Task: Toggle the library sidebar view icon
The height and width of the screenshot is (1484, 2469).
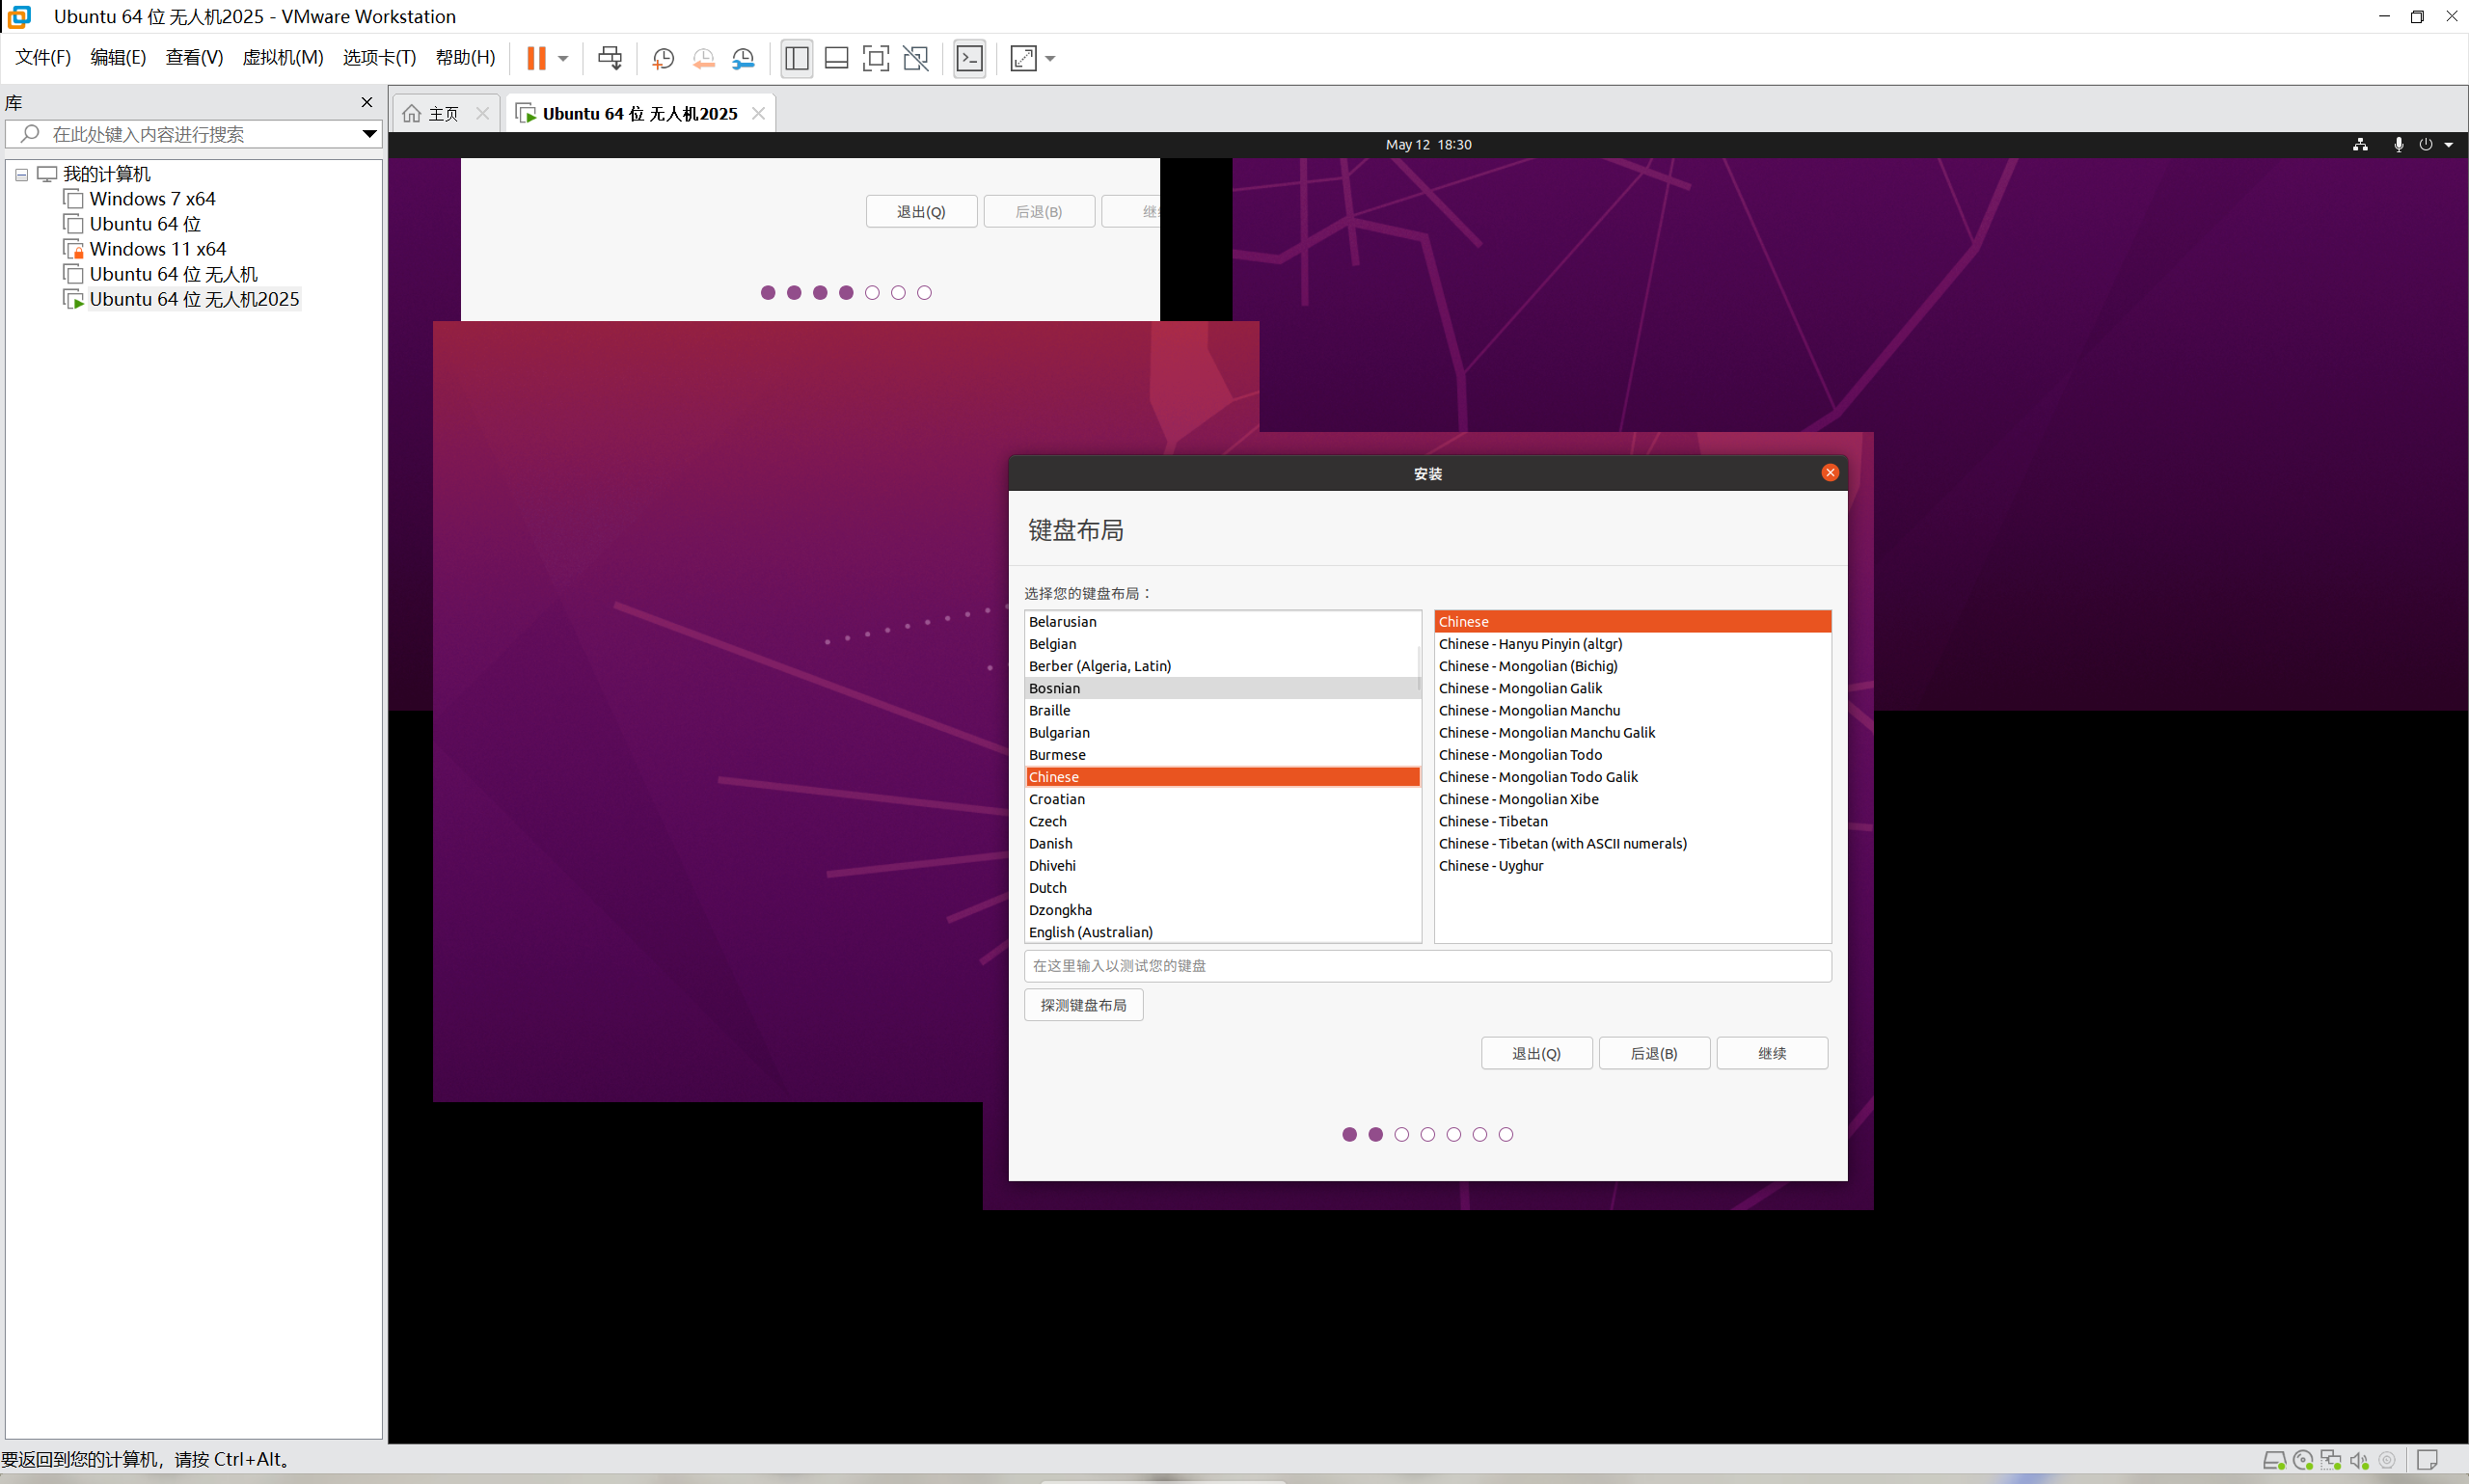Action: tap(797, 58)
